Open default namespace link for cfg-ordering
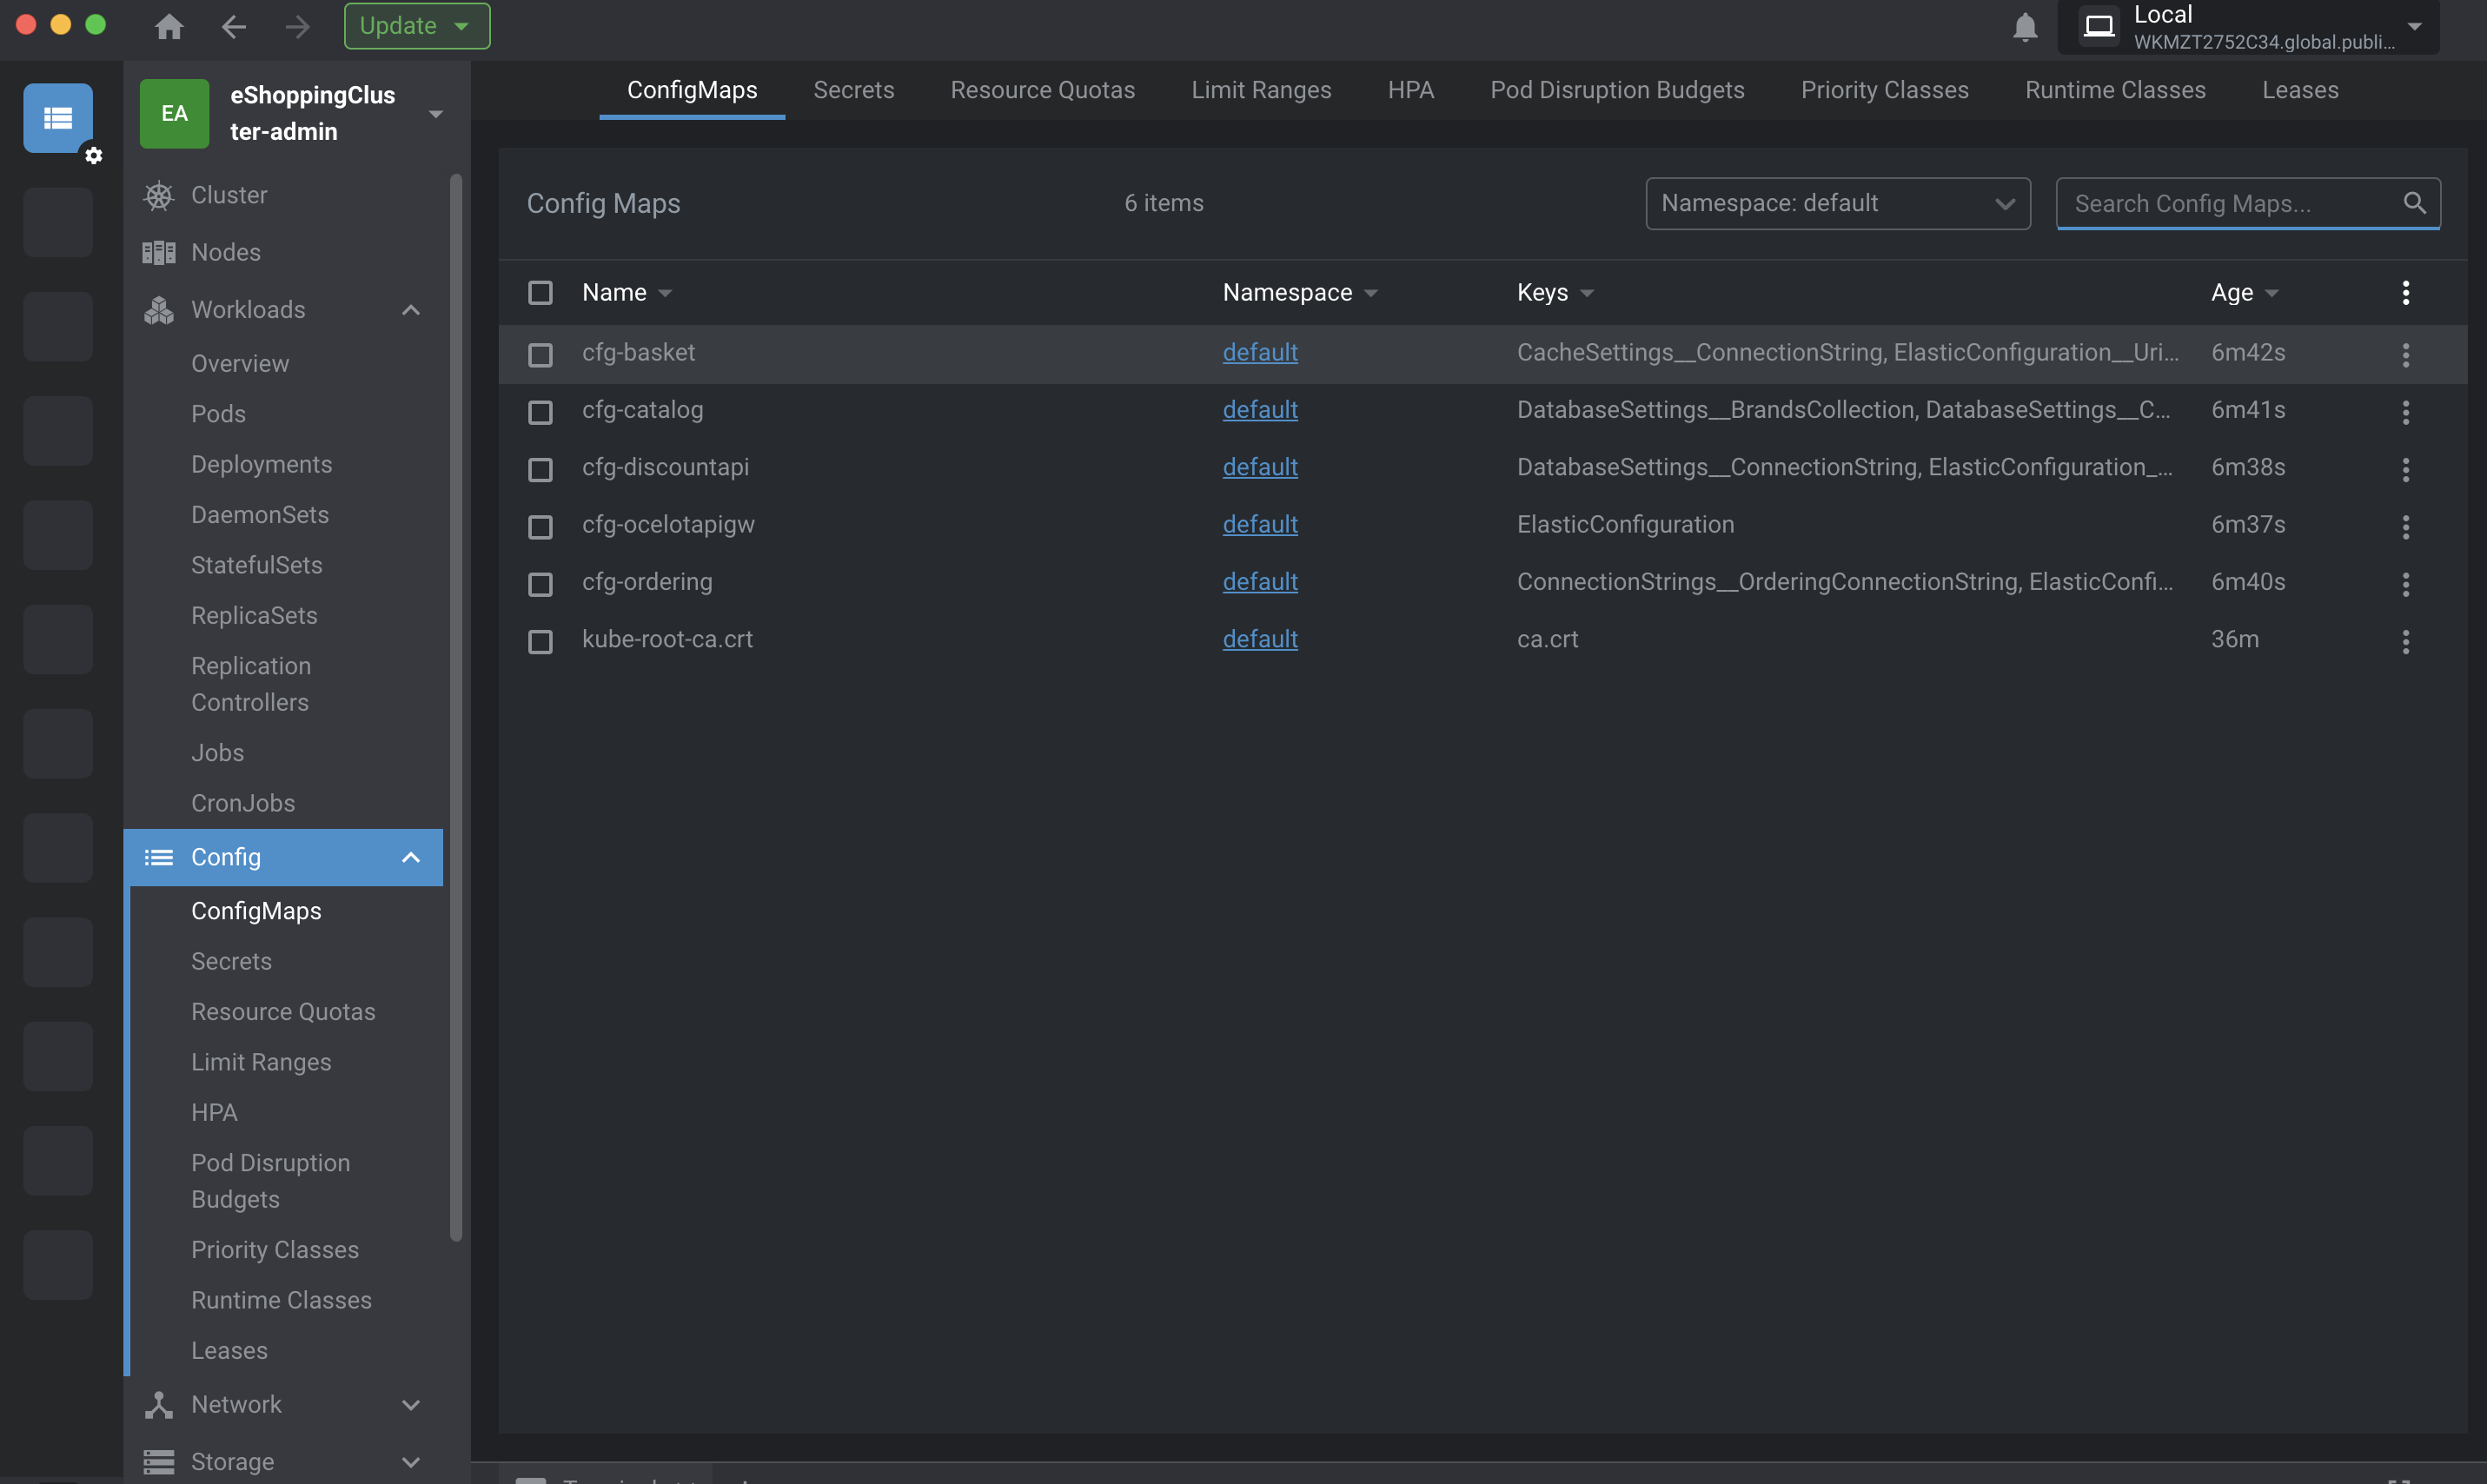The width and height of the screenshot is (2487, 1484). tap(1260, 581)
